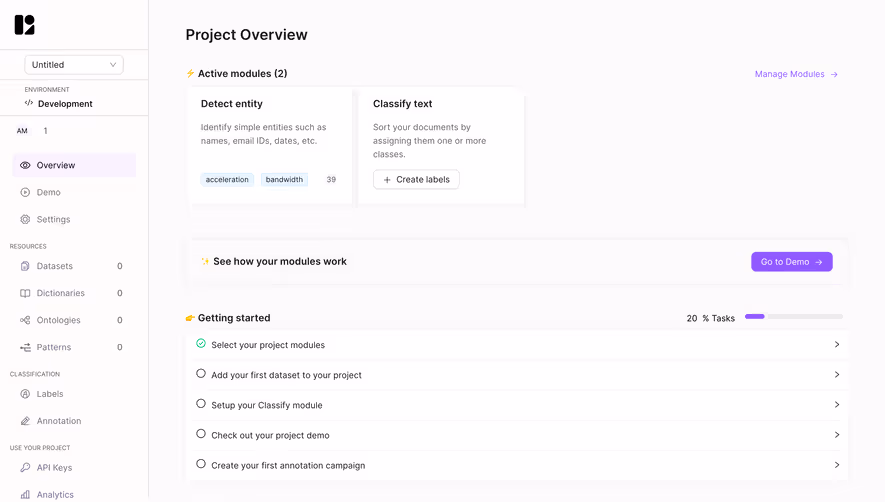Click the Patterns icon
885x502 pixels.
click(x=25, y=347)
